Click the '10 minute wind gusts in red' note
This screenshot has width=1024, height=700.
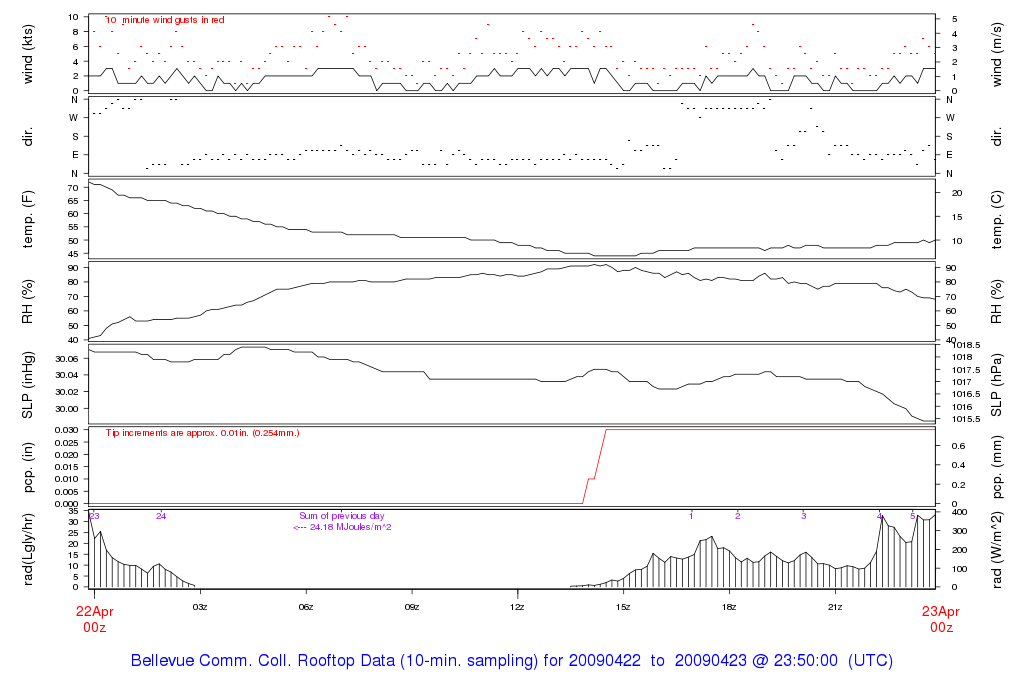[x=165, y=20]
